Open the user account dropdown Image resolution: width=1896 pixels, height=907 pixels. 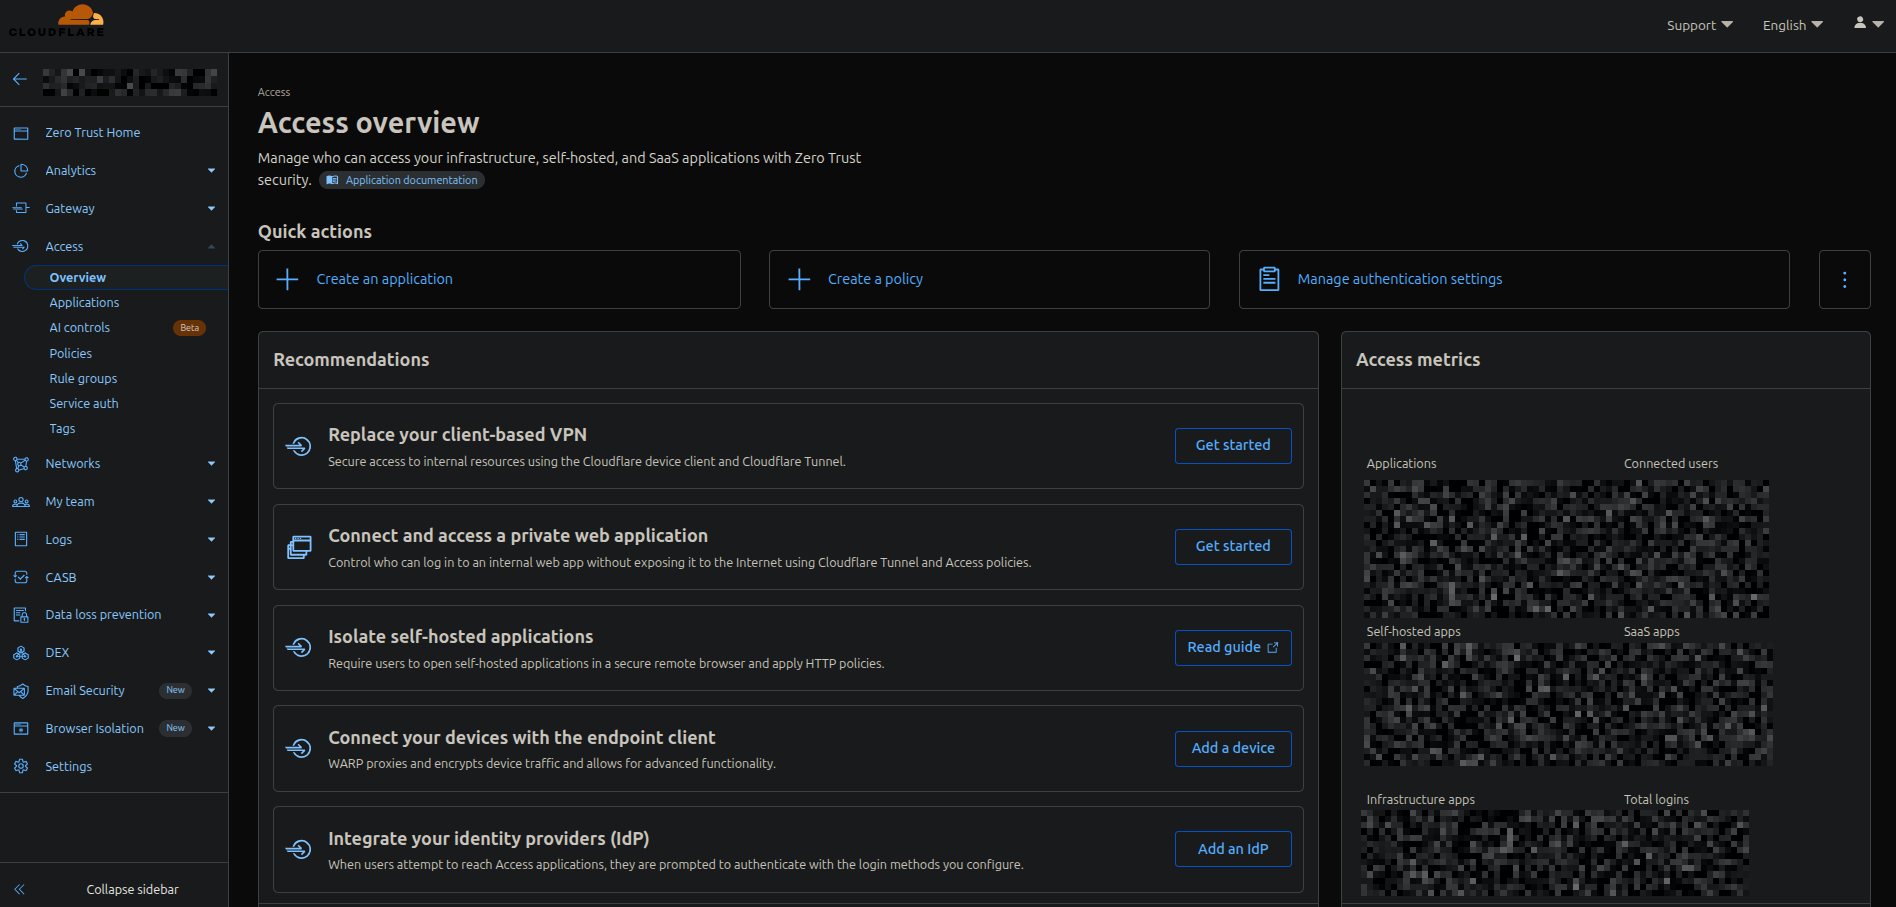click(x=1868, y=24)
